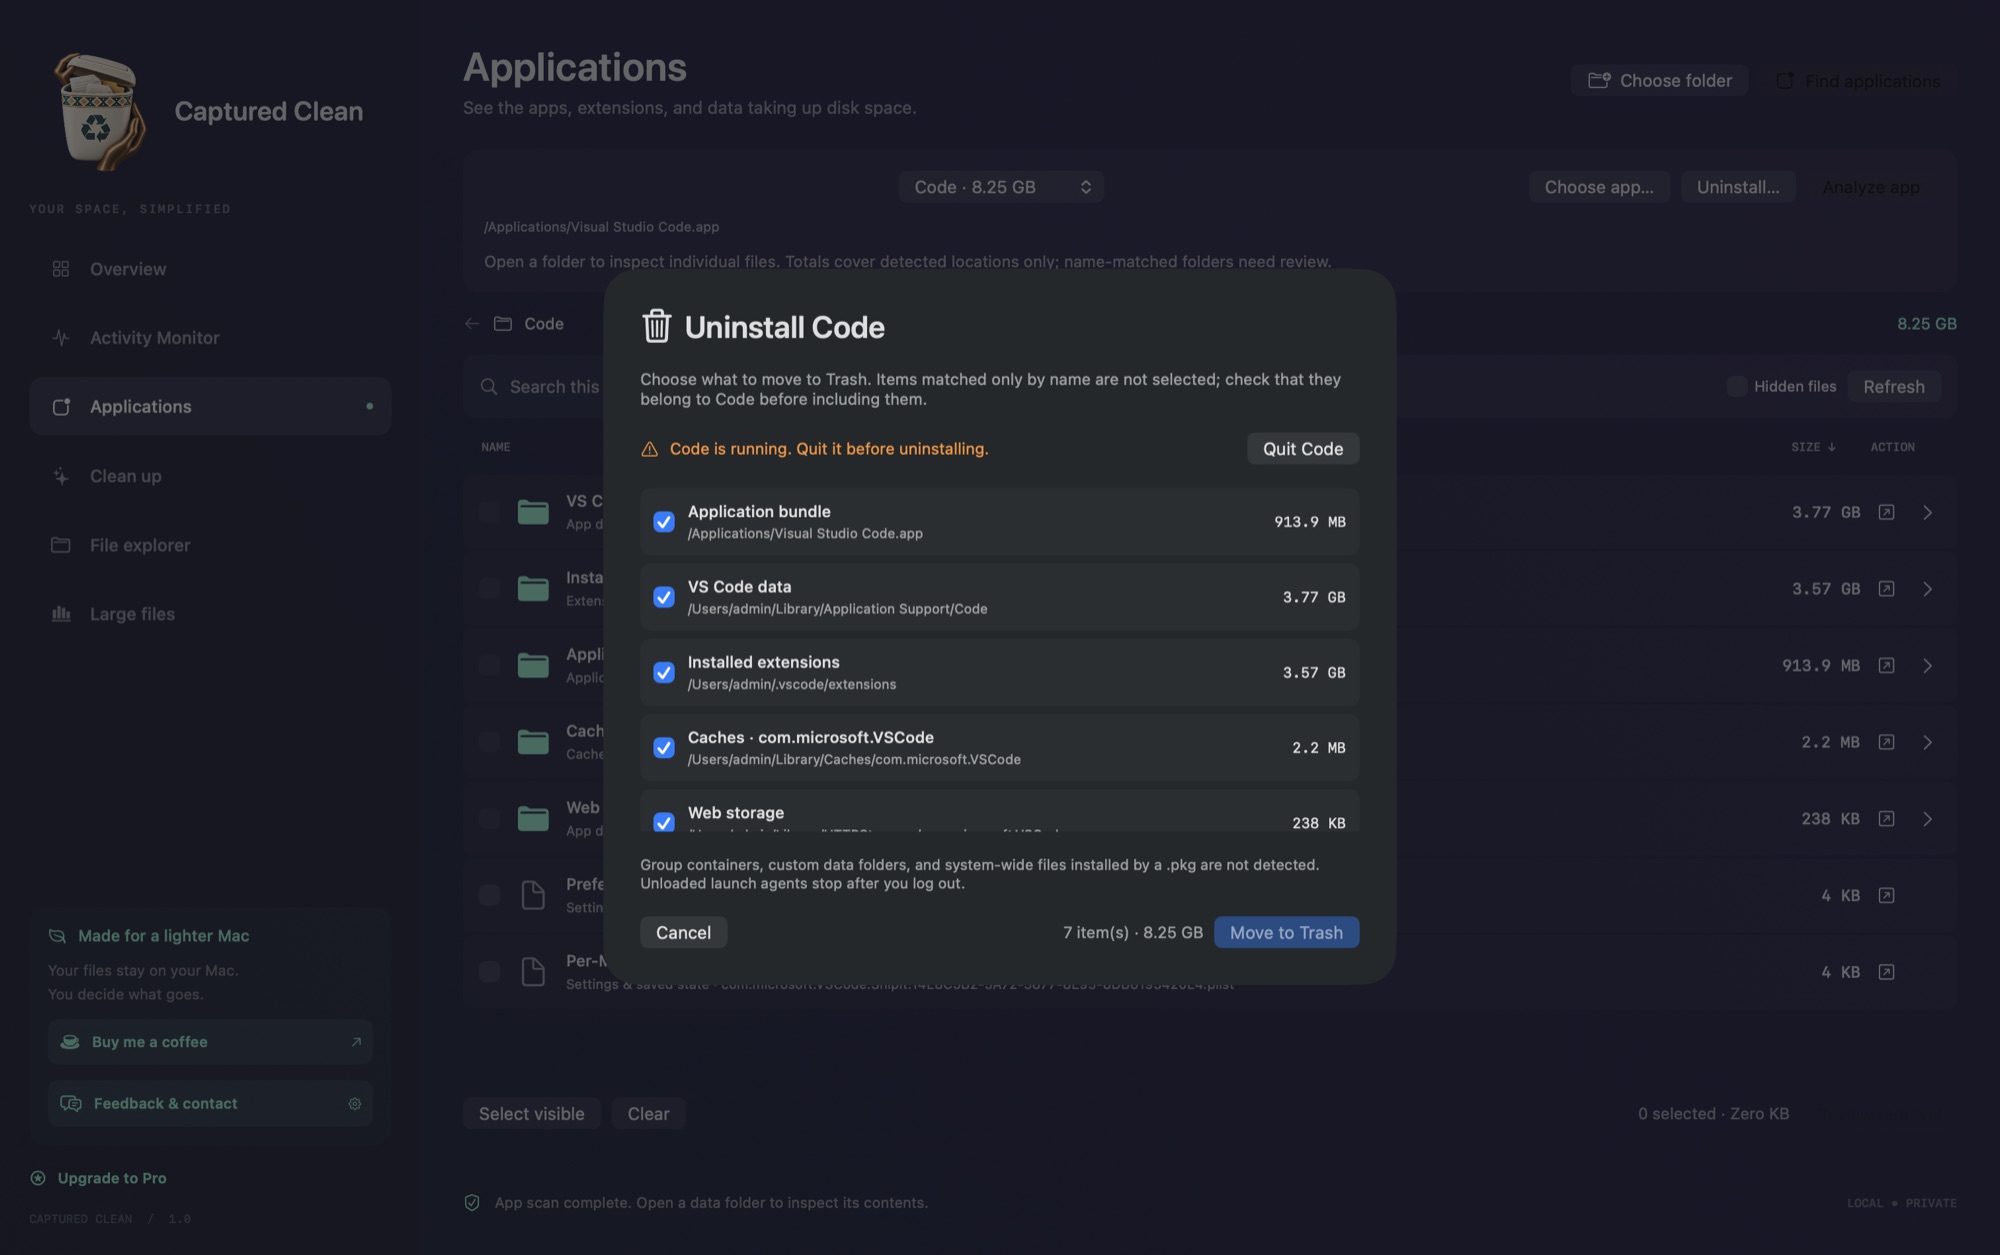The width and height of the screenshot is (2000, 1255).
Task: Toggle the Web storage checkbox
Action: 664,822
